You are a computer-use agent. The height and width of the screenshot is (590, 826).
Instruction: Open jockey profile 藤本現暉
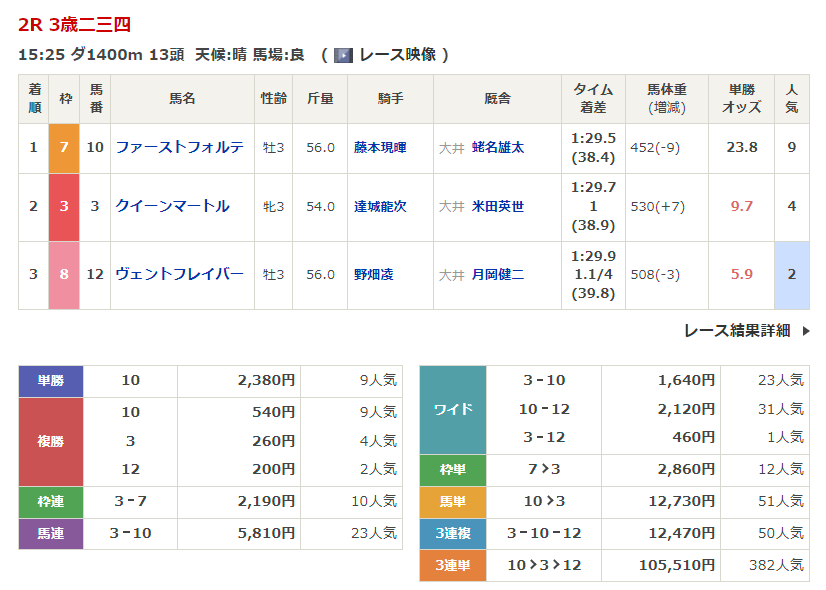[x=380, y=147]
